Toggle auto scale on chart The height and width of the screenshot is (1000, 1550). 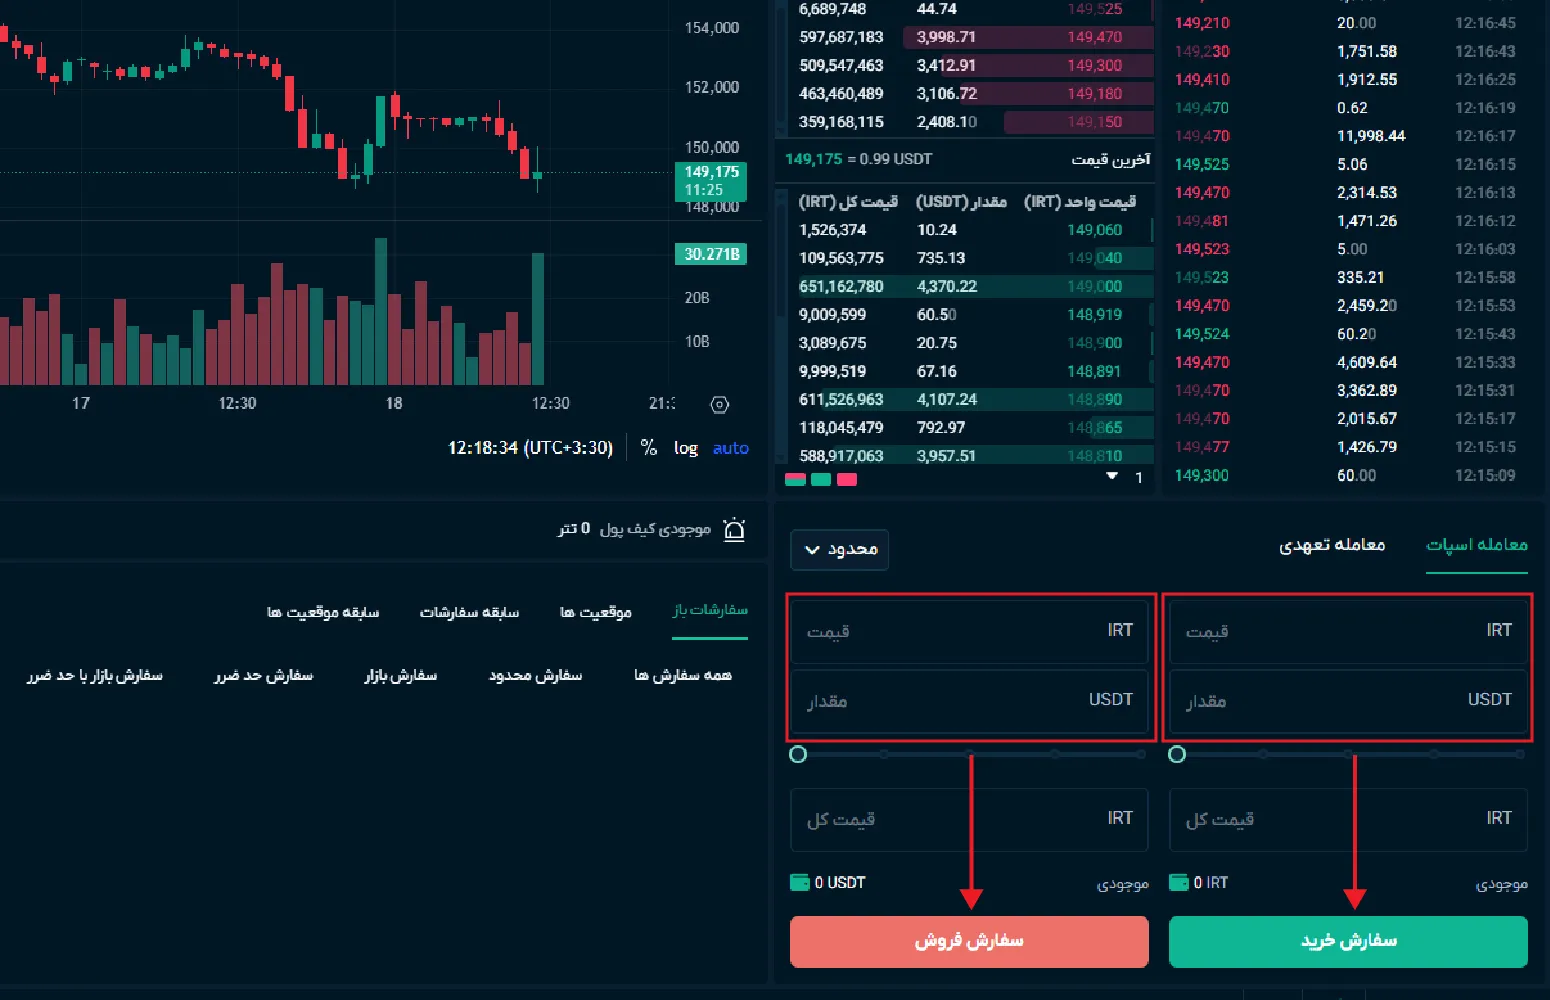730,448
